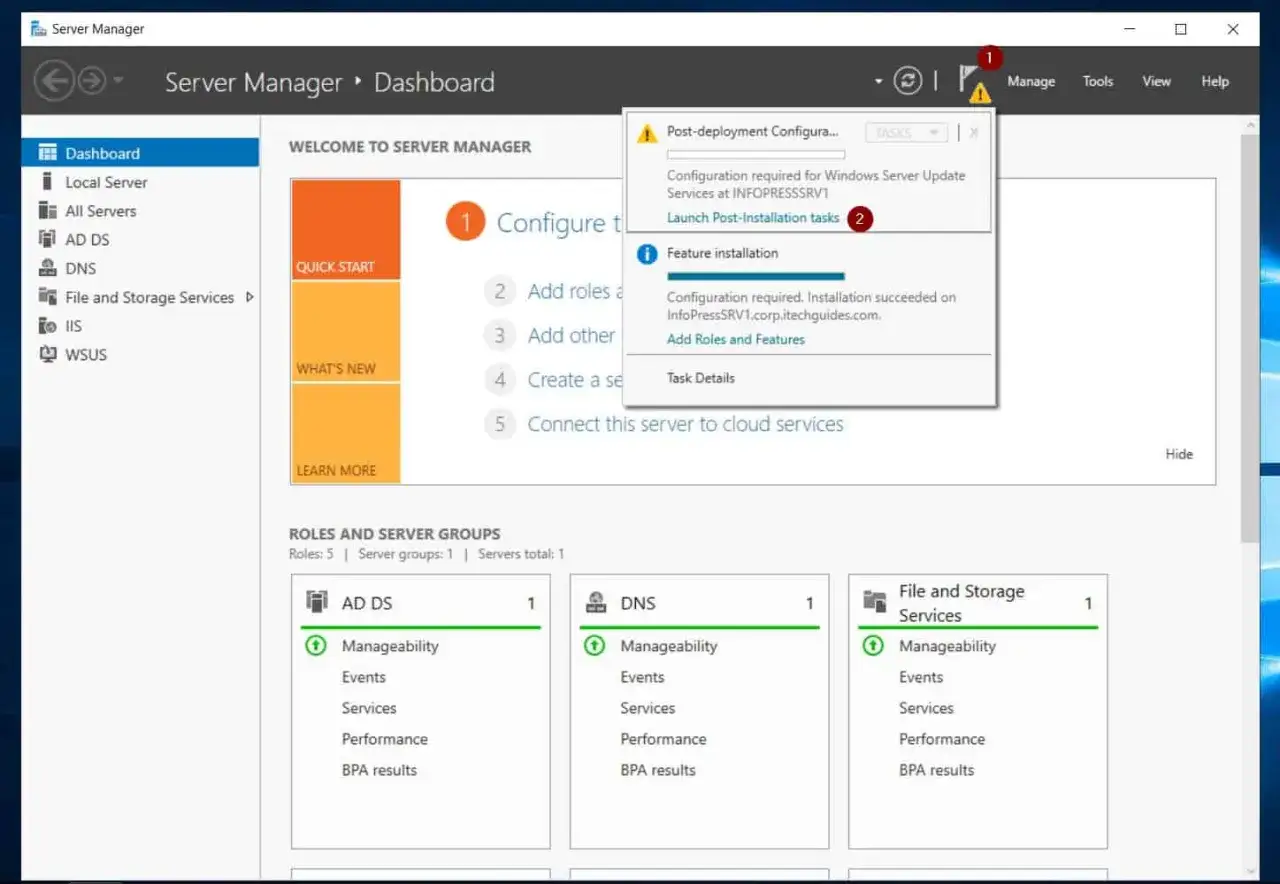
Task: Click the back navigation arrow
Action: [54, 81]
